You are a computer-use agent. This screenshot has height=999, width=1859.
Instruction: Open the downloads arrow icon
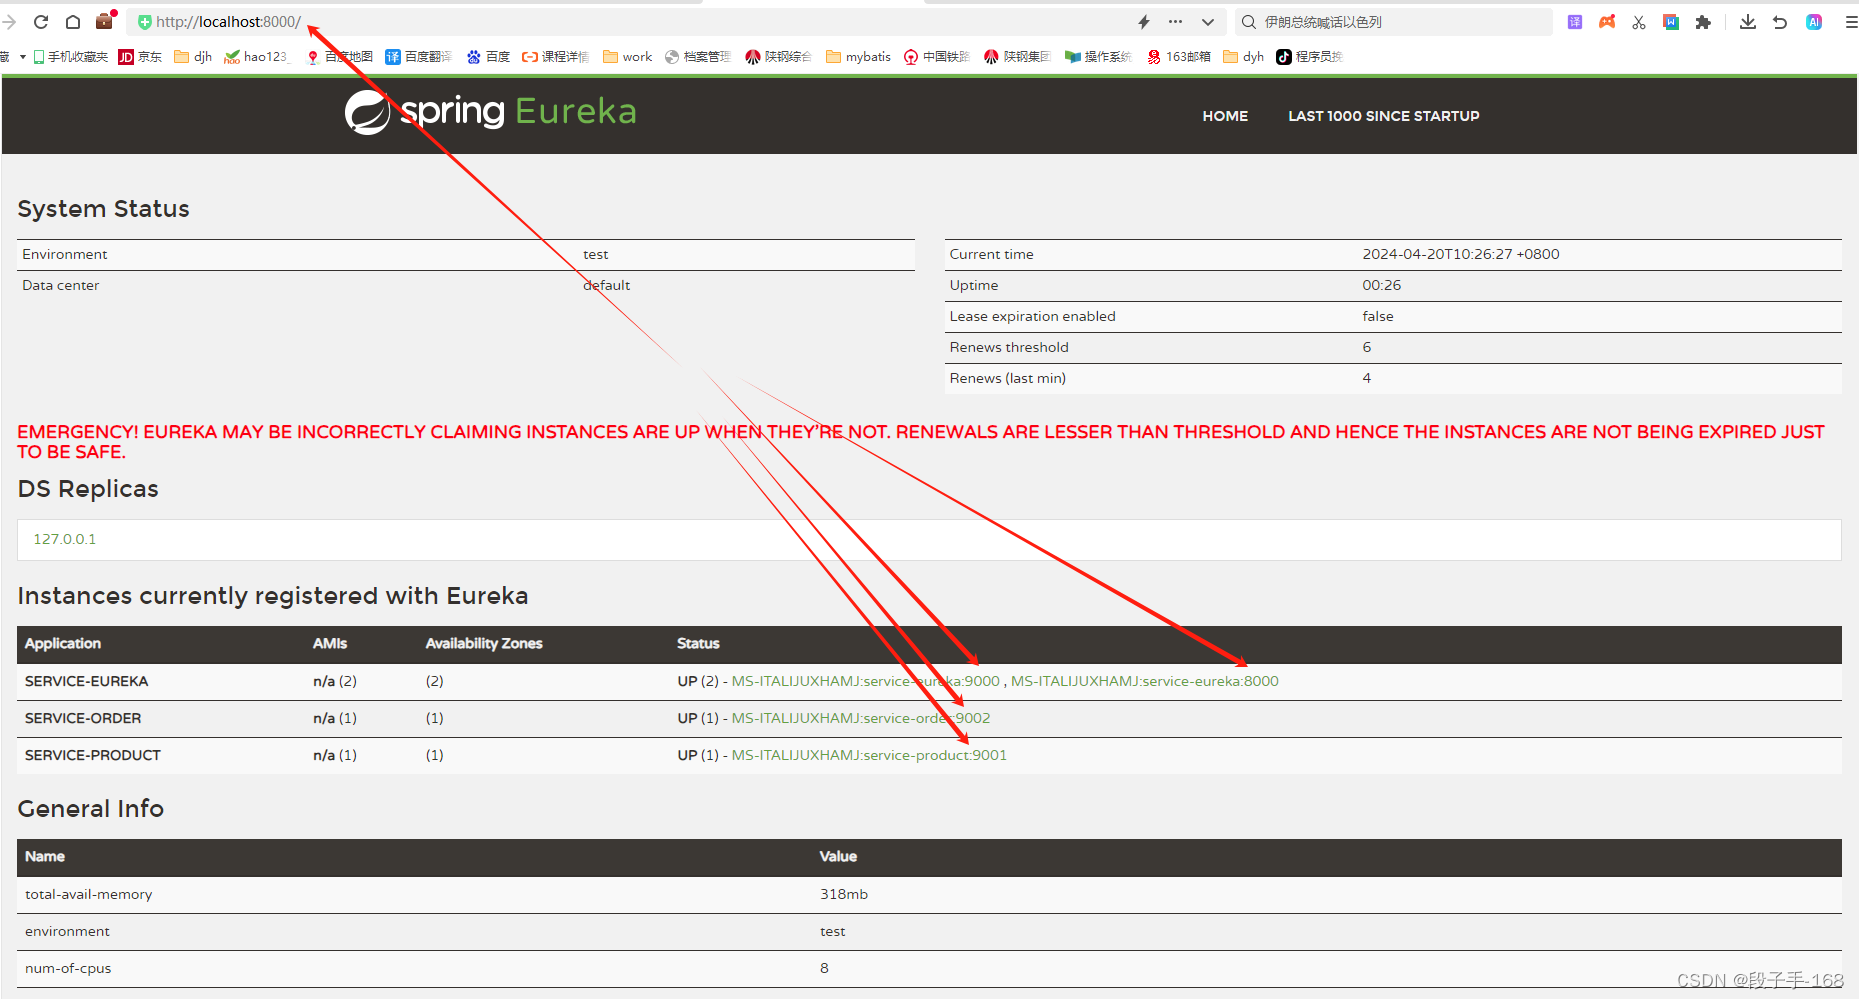(x=1748, y=22)
